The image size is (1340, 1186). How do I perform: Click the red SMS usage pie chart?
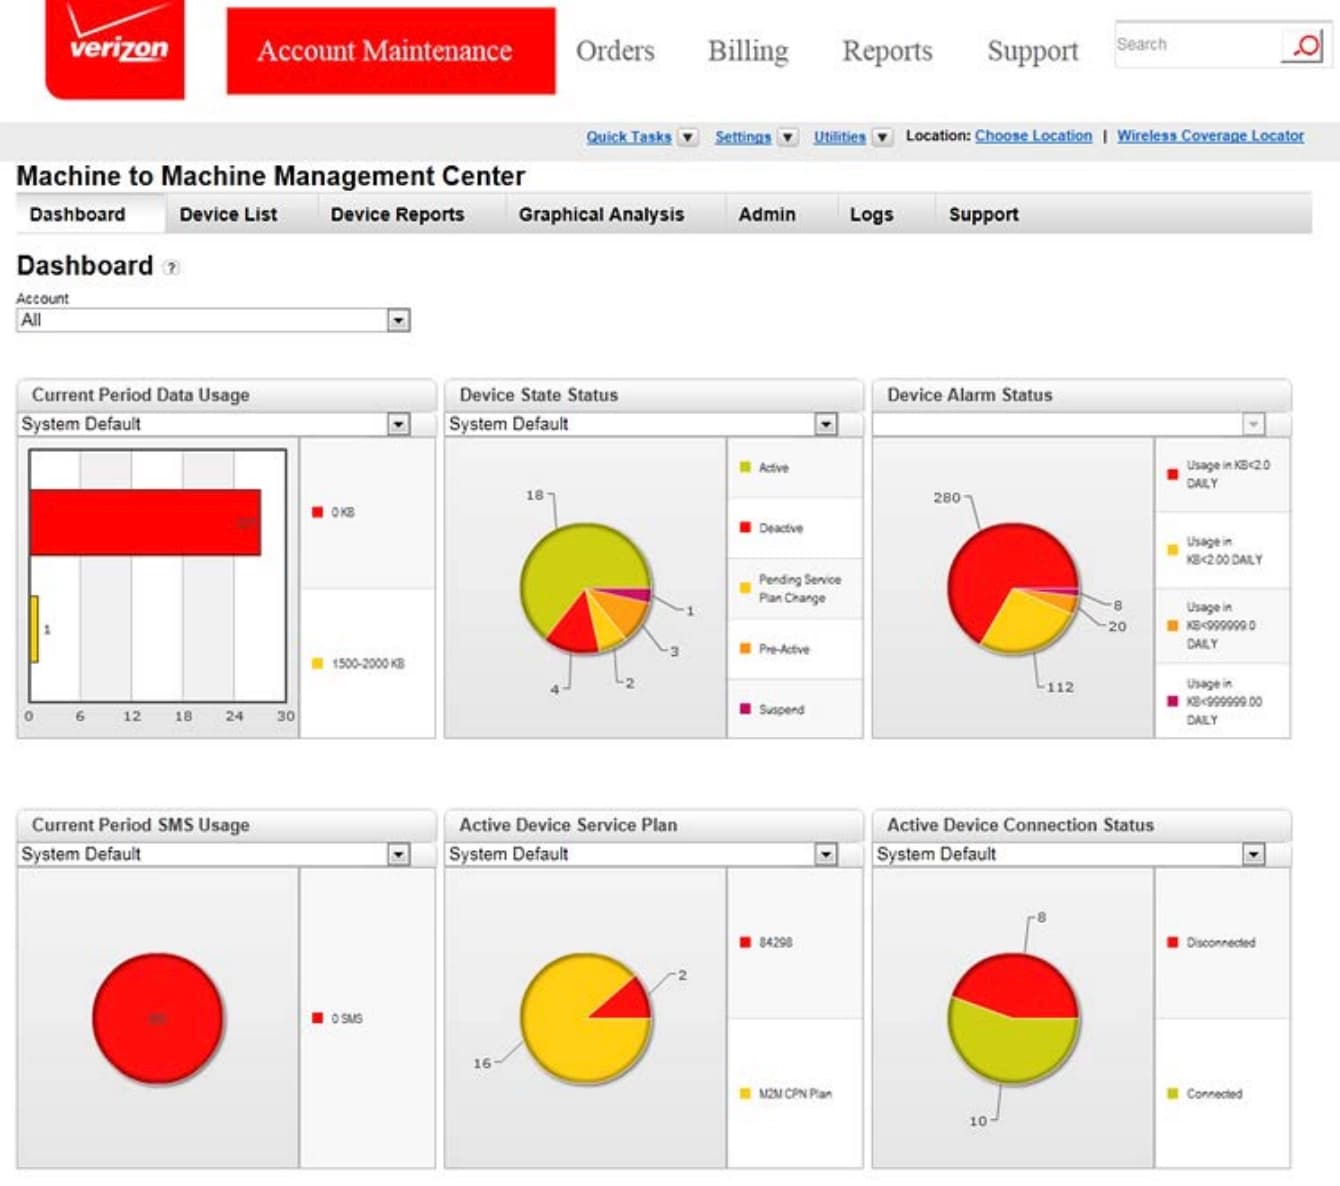[158, 1018]
